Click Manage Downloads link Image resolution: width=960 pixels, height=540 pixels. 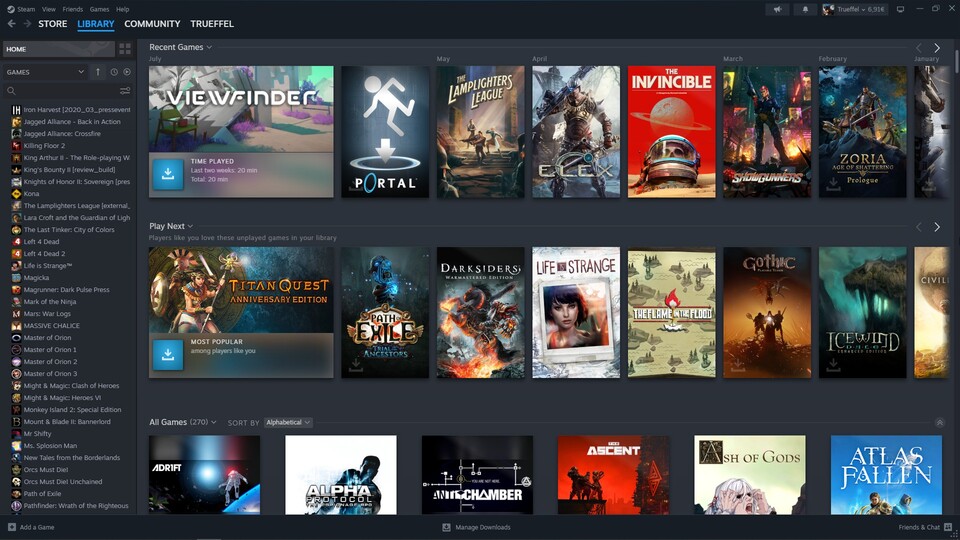coord(483,527)
